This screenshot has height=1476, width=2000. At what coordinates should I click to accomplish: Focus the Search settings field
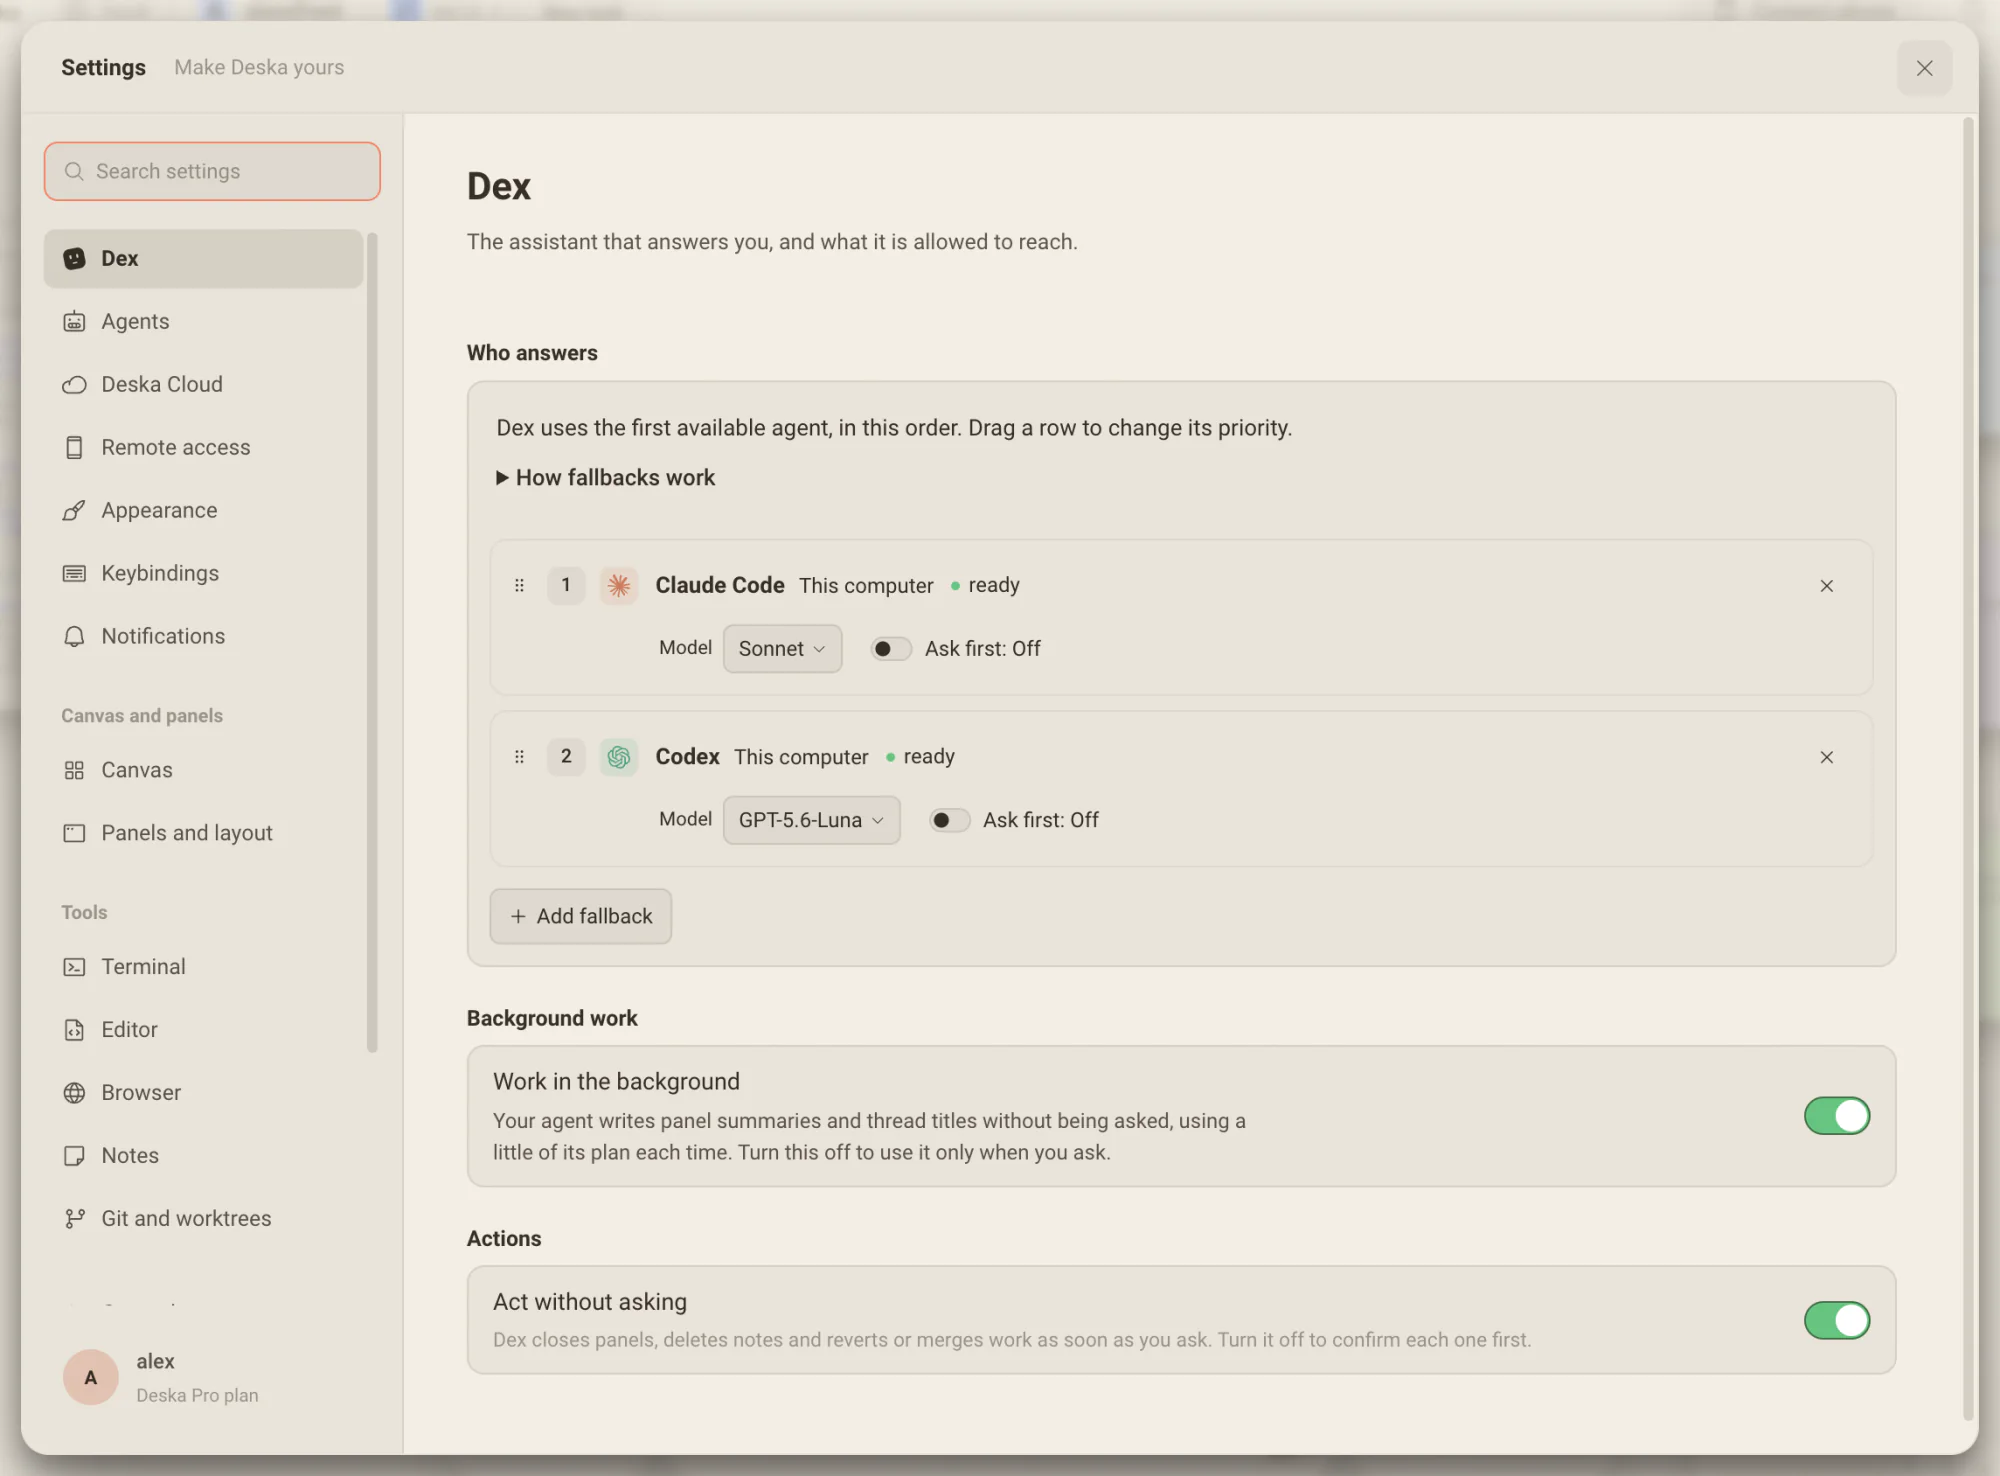212,171
